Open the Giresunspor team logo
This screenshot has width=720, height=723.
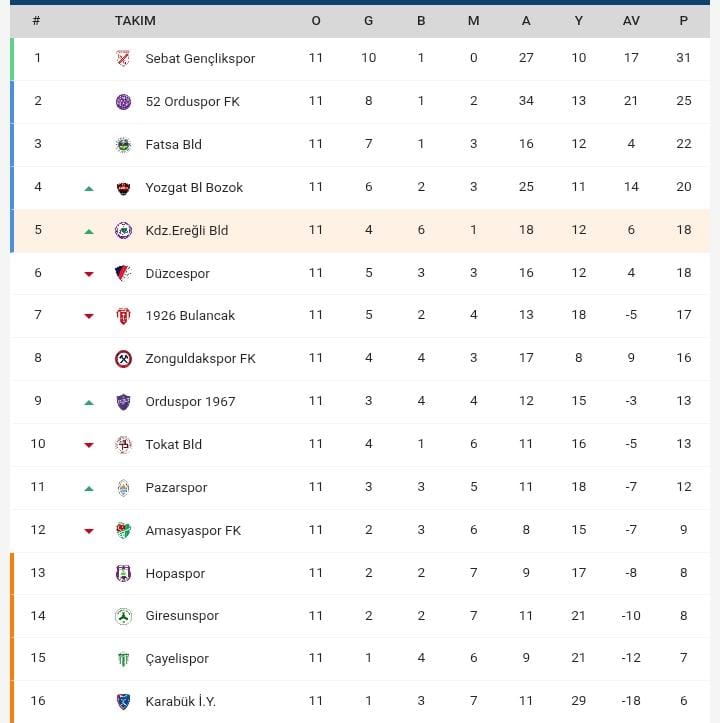[x=123, y=616]
